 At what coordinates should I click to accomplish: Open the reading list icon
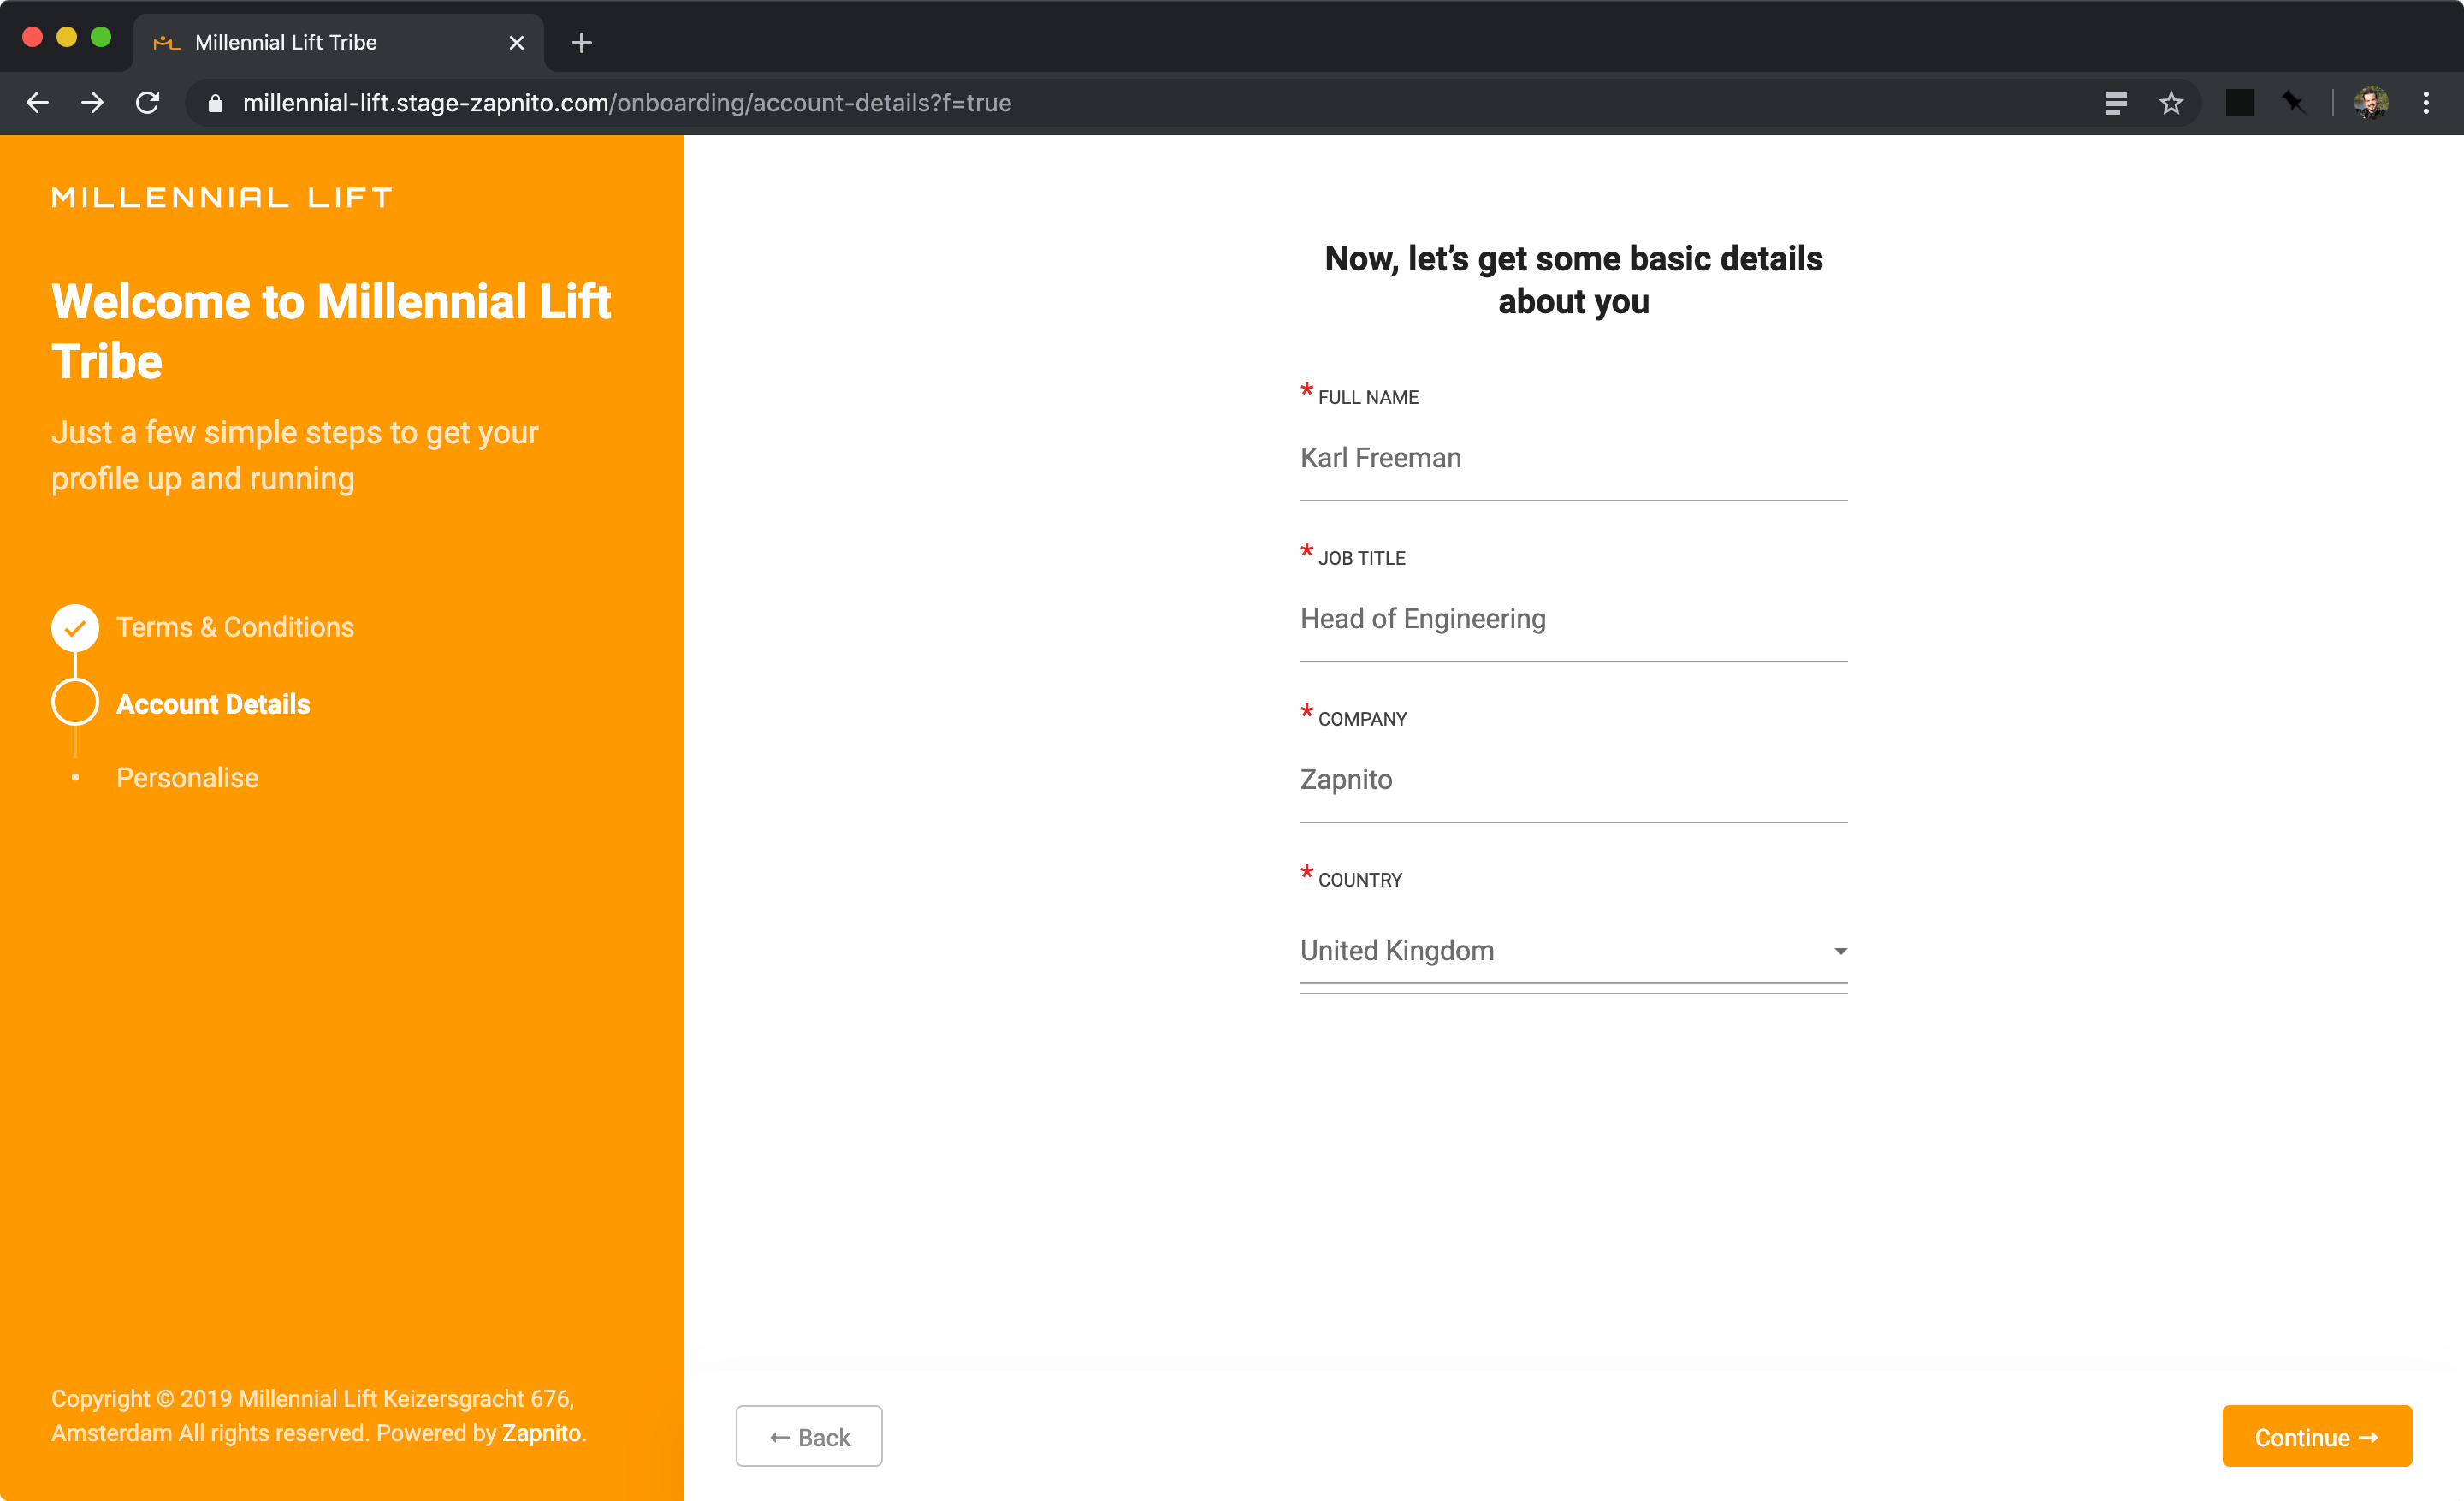click(x=2116, y=103)
